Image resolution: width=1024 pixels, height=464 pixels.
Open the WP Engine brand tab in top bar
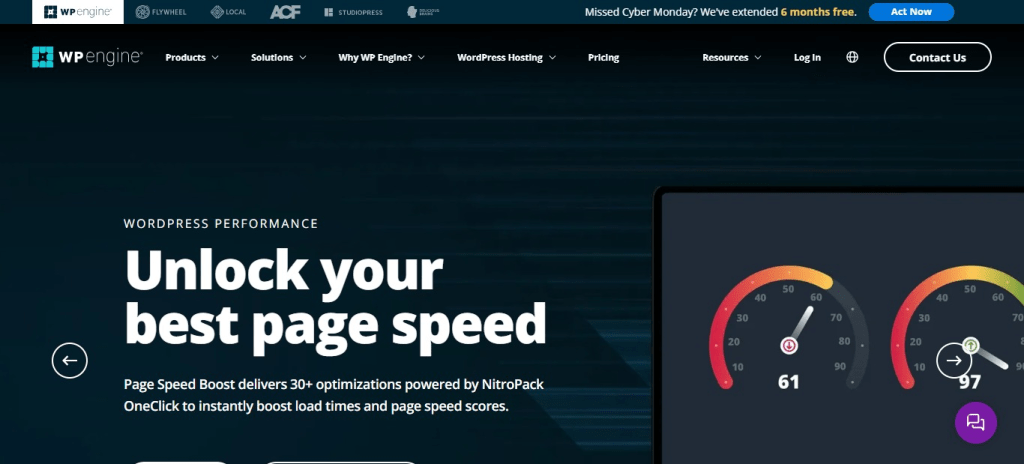pyautogui.click(x=78, y=12)
